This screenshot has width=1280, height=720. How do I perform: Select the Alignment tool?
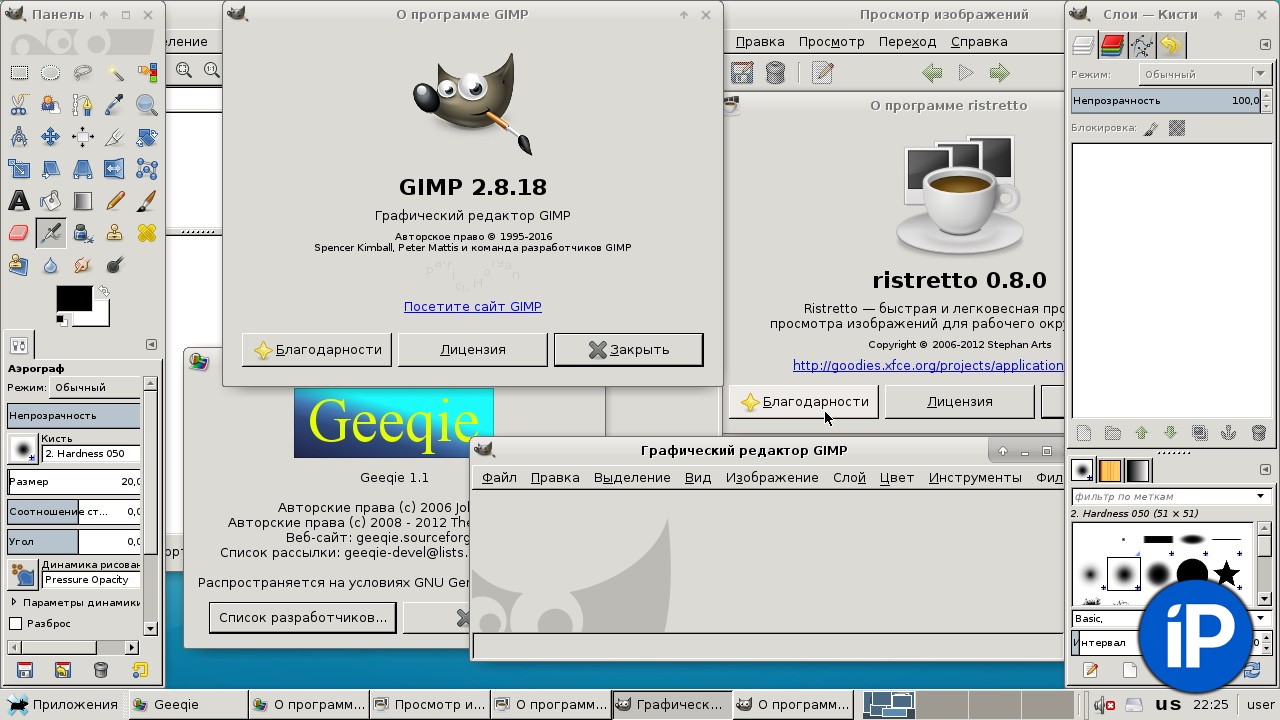coord(82,137)
